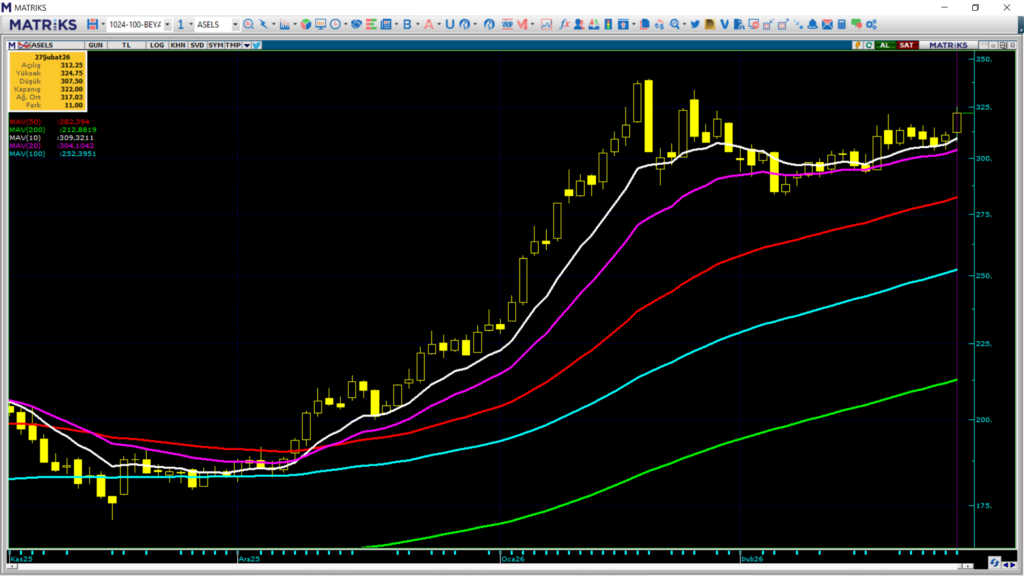1024x576 pixels.
Task: Open the calculator tool icon
Action: (842, 24)
